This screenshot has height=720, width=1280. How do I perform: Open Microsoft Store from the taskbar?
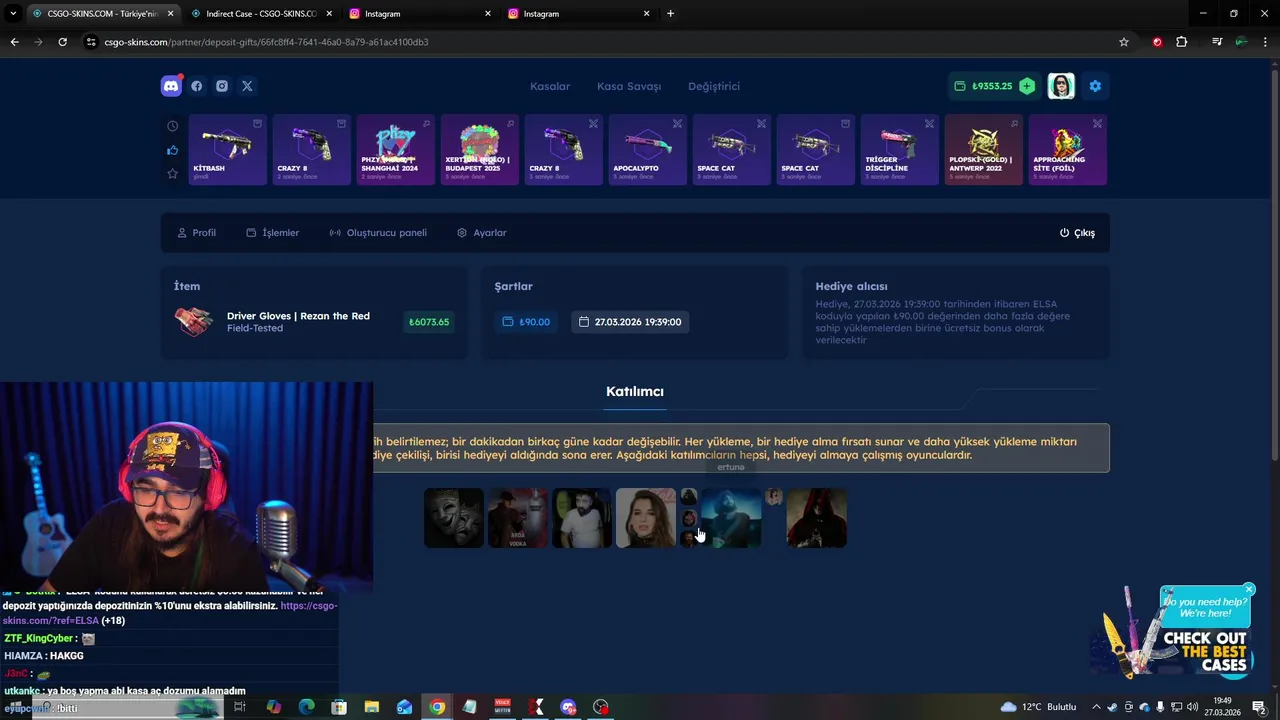339,707
